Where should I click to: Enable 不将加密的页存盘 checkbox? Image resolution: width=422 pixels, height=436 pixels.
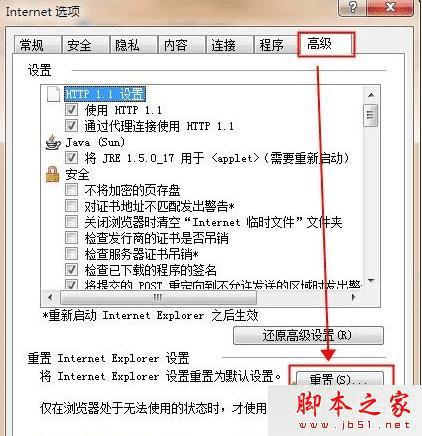click(71, 190)
